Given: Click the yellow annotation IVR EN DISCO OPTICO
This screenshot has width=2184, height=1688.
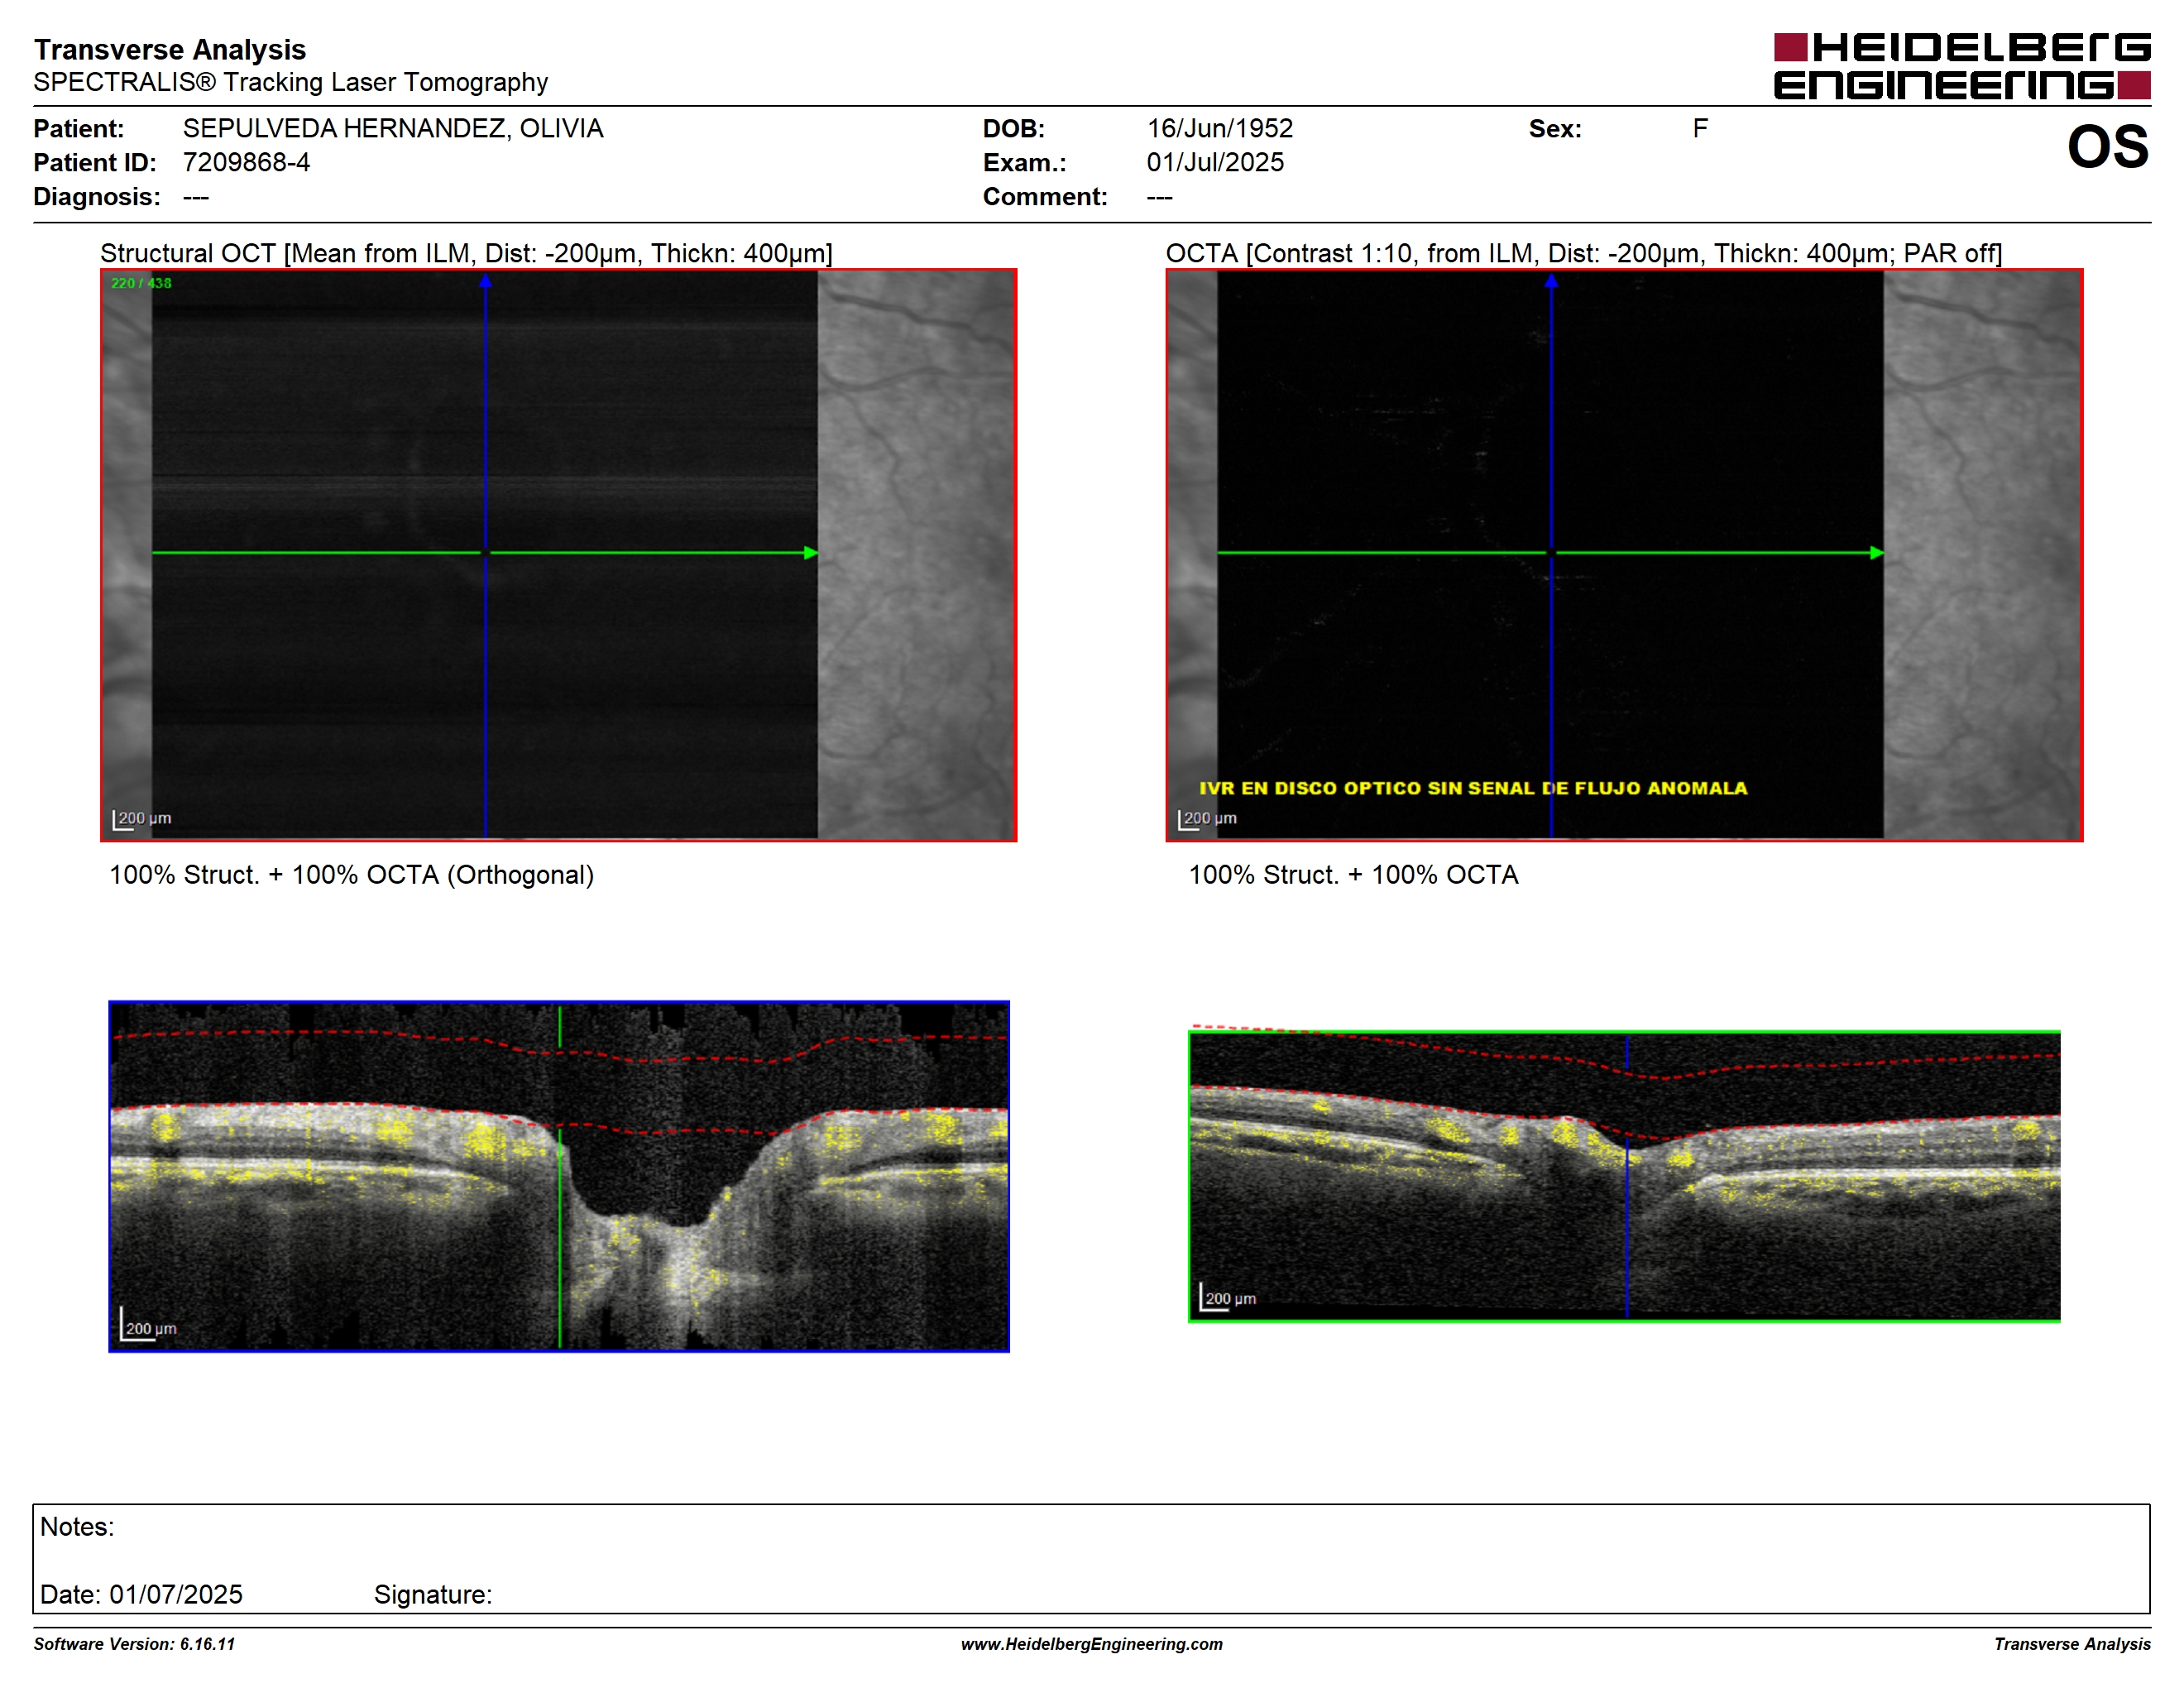Looking at the screenshot, I should coord(1473,788).
